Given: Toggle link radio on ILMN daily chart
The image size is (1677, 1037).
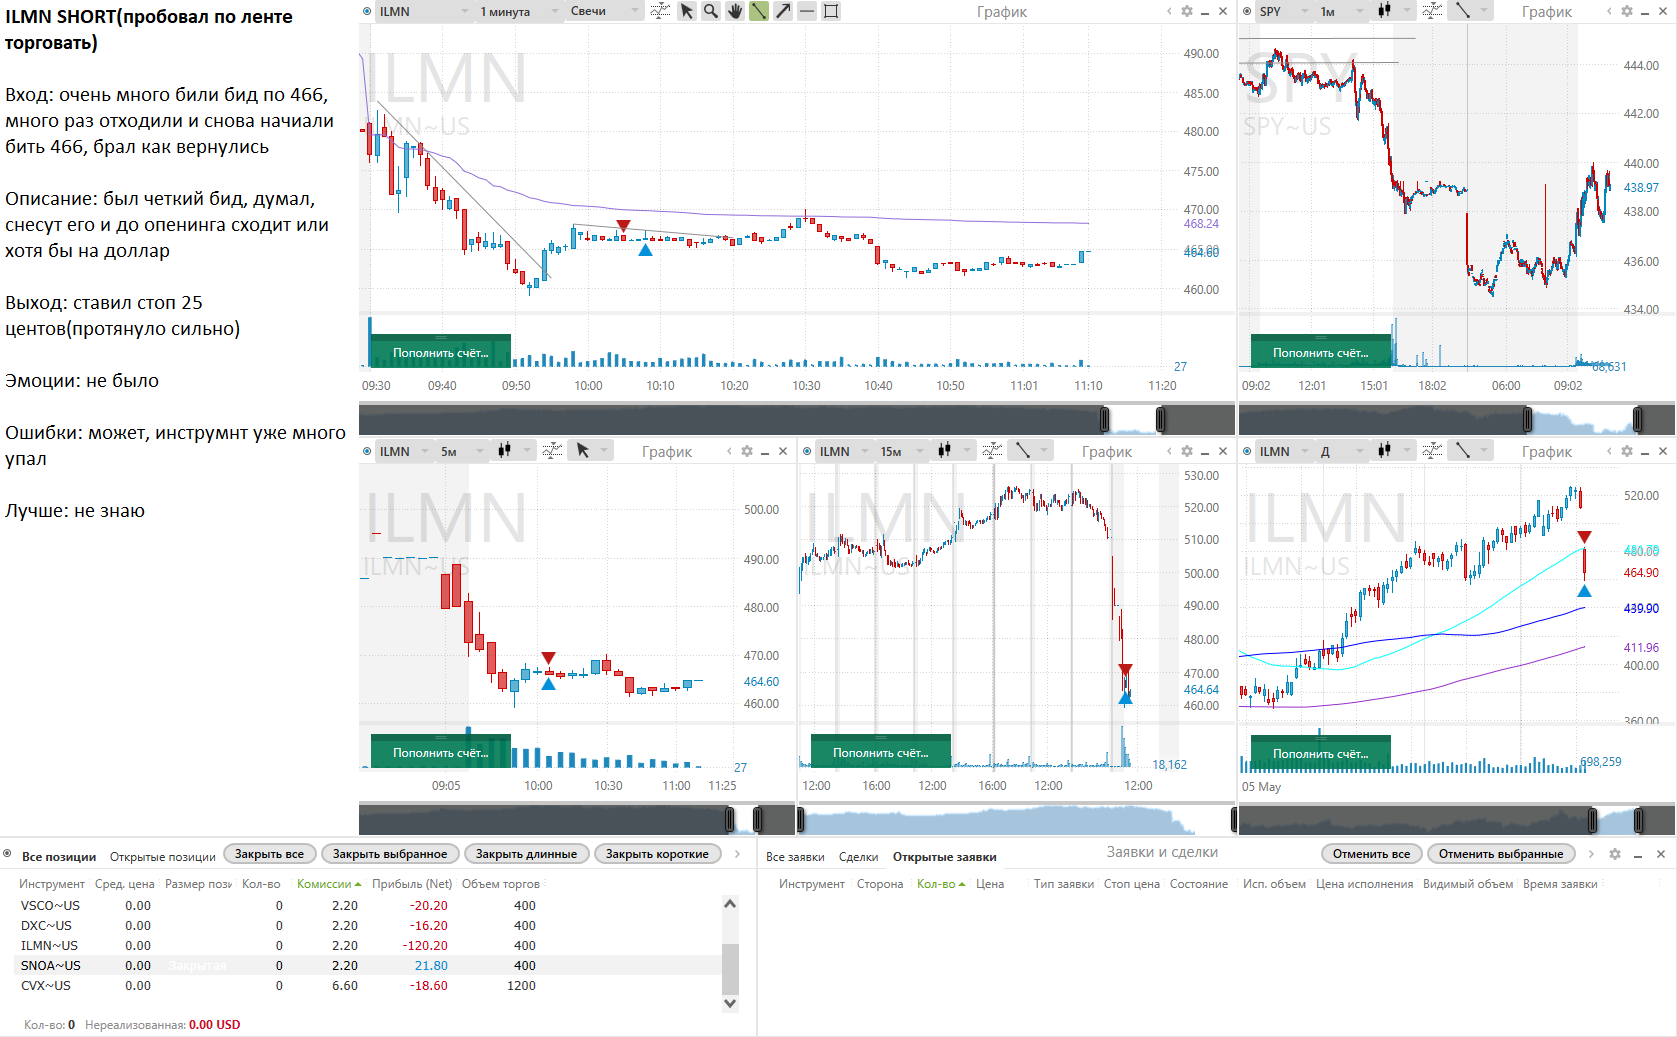Looking at the screenshot, I should click(1247, 451).
